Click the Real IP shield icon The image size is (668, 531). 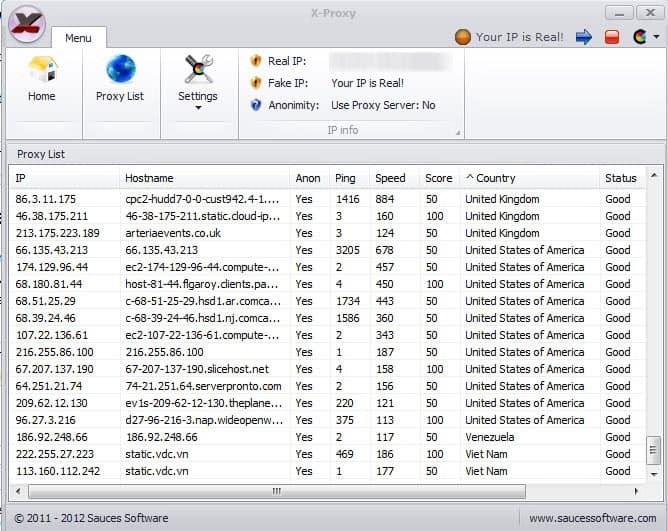pos(256,61)
